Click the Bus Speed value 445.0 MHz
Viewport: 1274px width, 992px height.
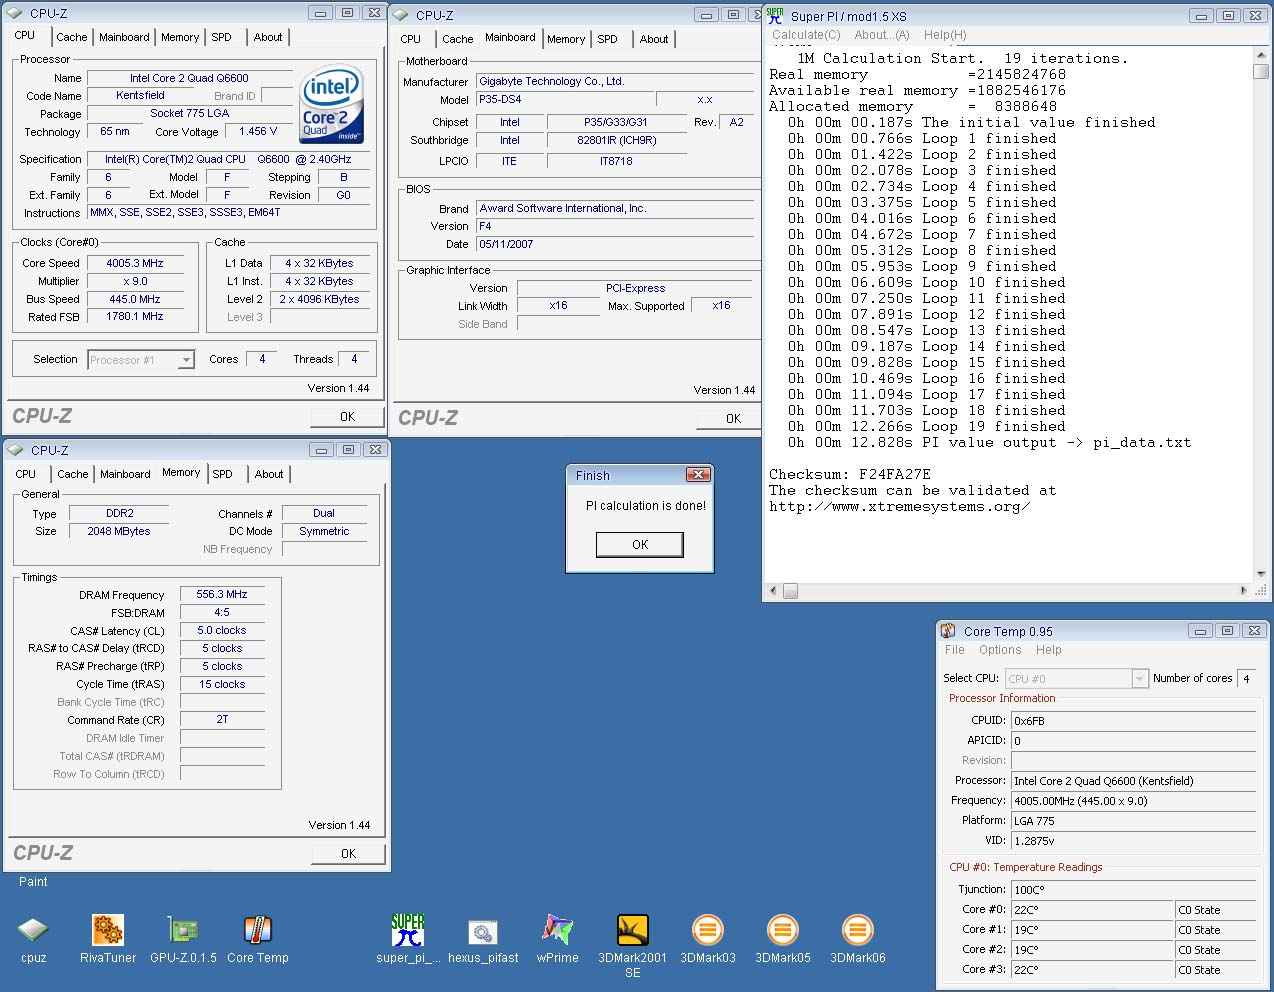135,299
